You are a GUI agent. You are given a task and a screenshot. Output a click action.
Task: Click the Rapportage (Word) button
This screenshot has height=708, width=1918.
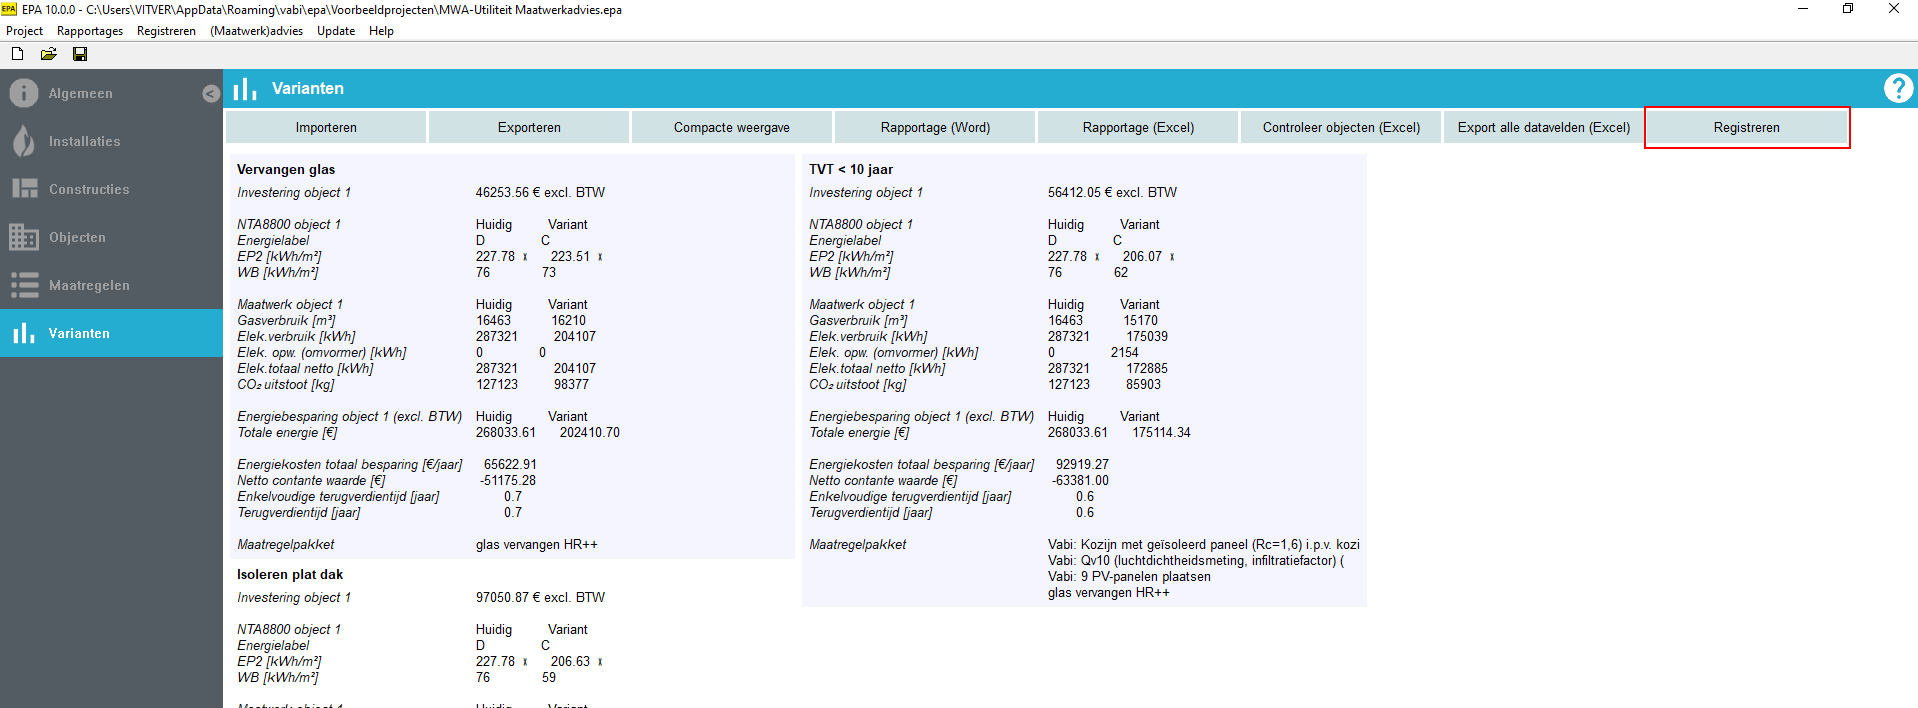(935, 127)
